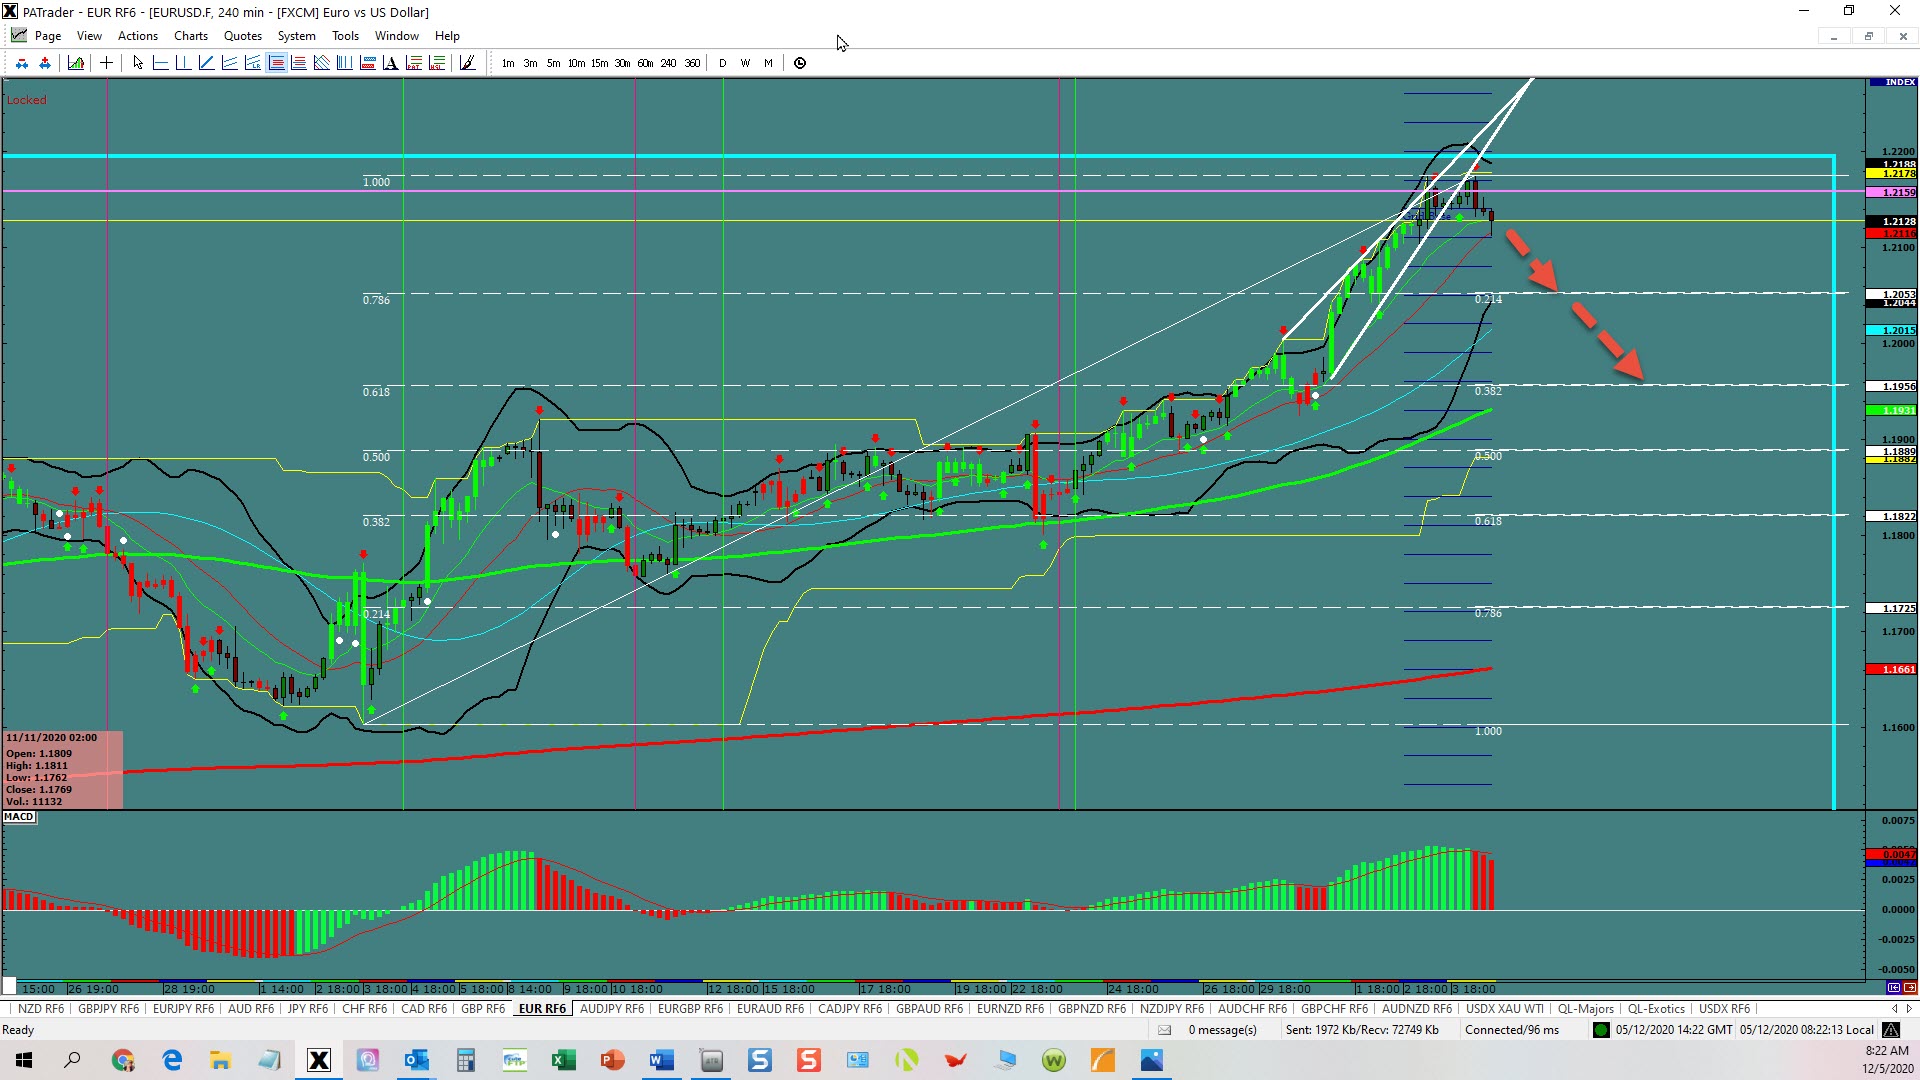Switch chart to 15m timeframe

[x=599, y=63]
